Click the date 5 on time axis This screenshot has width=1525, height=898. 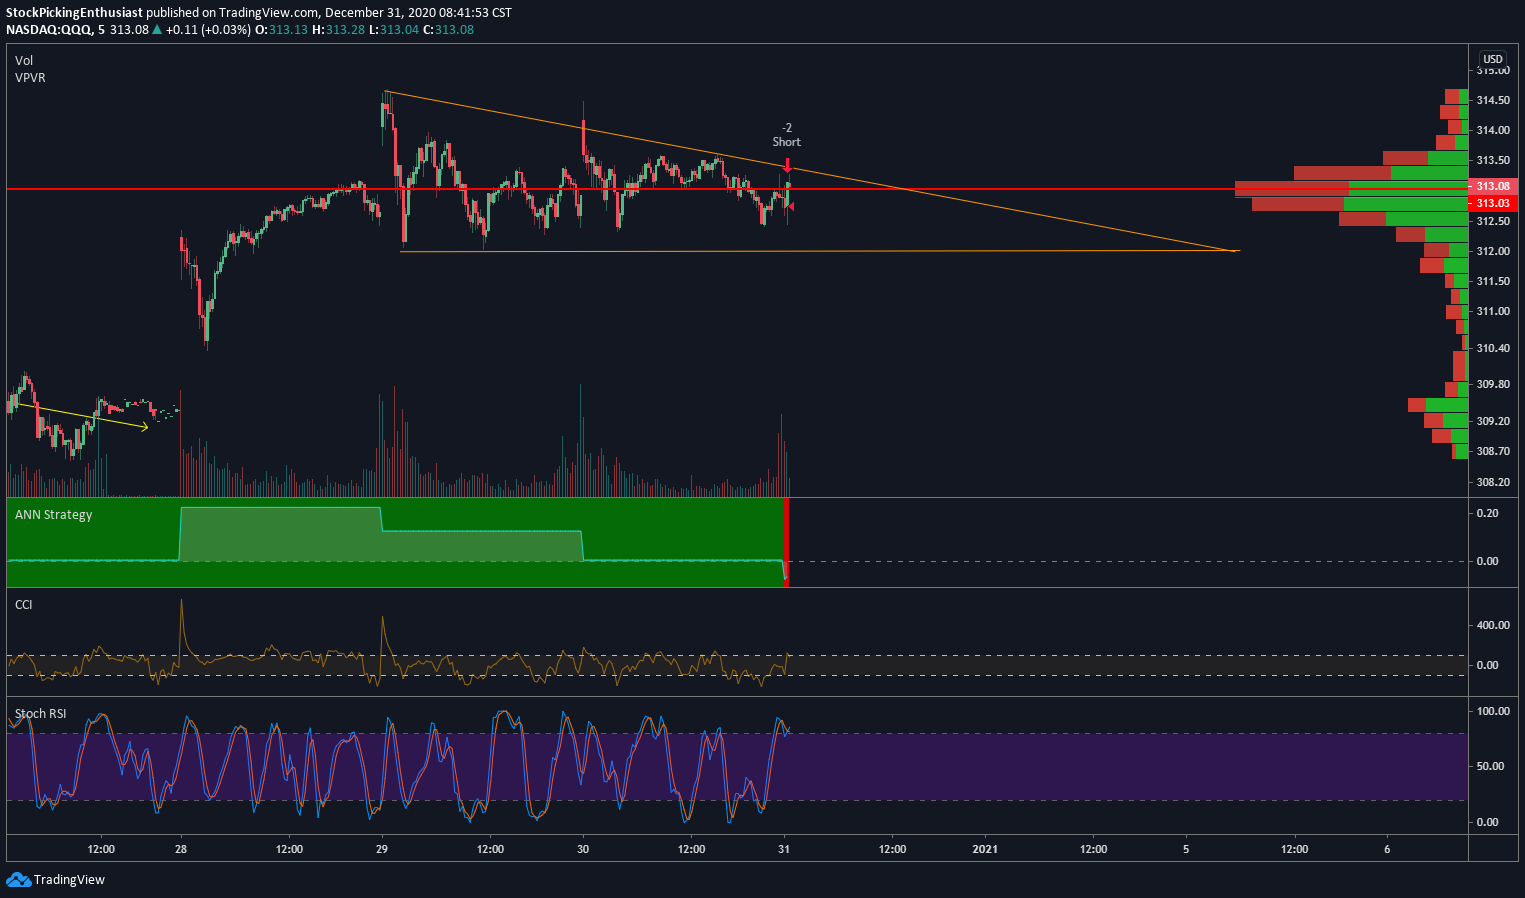[1186, 849]
